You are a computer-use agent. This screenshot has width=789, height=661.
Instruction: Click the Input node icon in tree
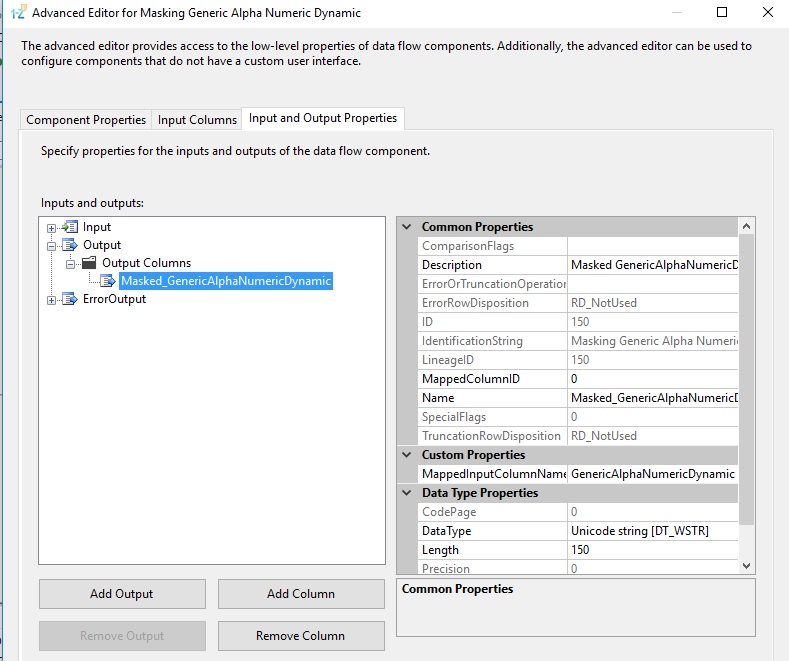69,227
